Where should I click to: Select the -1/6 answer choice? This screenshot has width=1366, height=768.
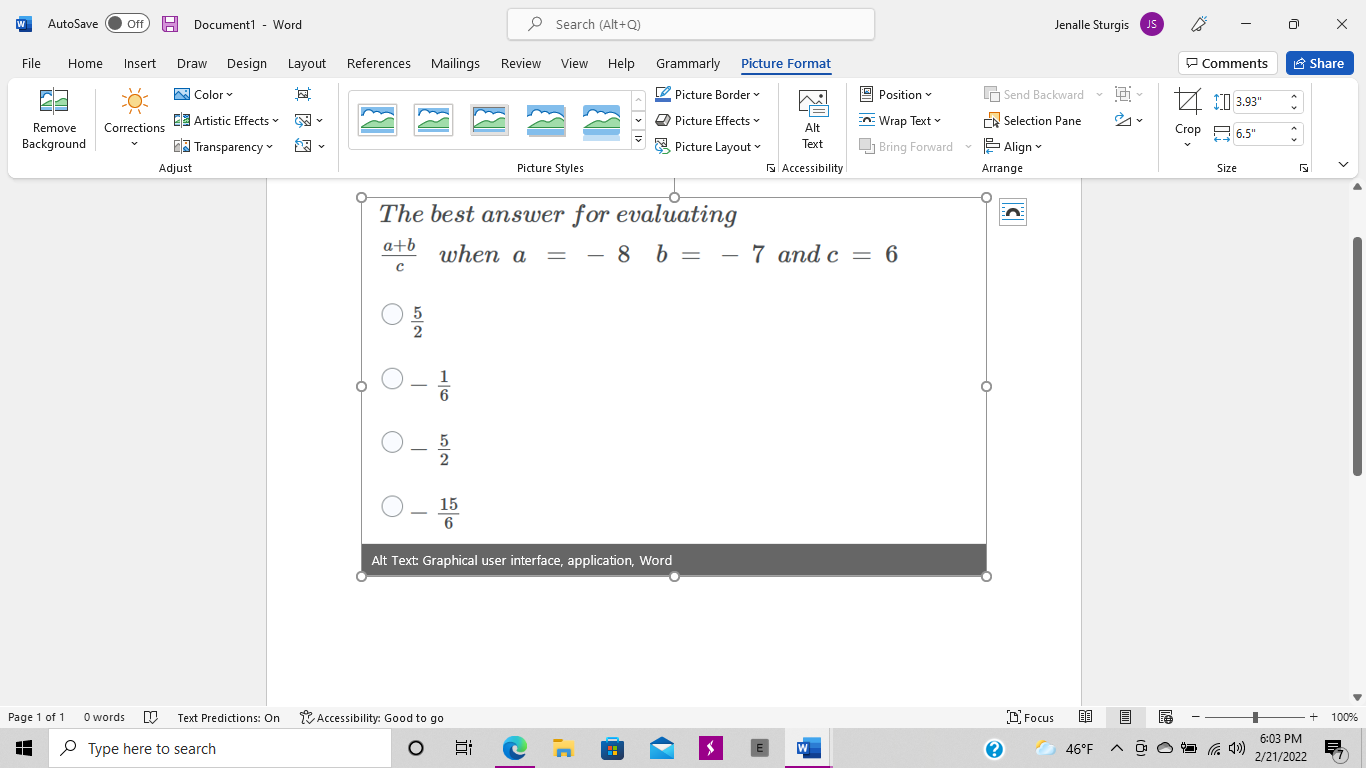tap(392, 378)
